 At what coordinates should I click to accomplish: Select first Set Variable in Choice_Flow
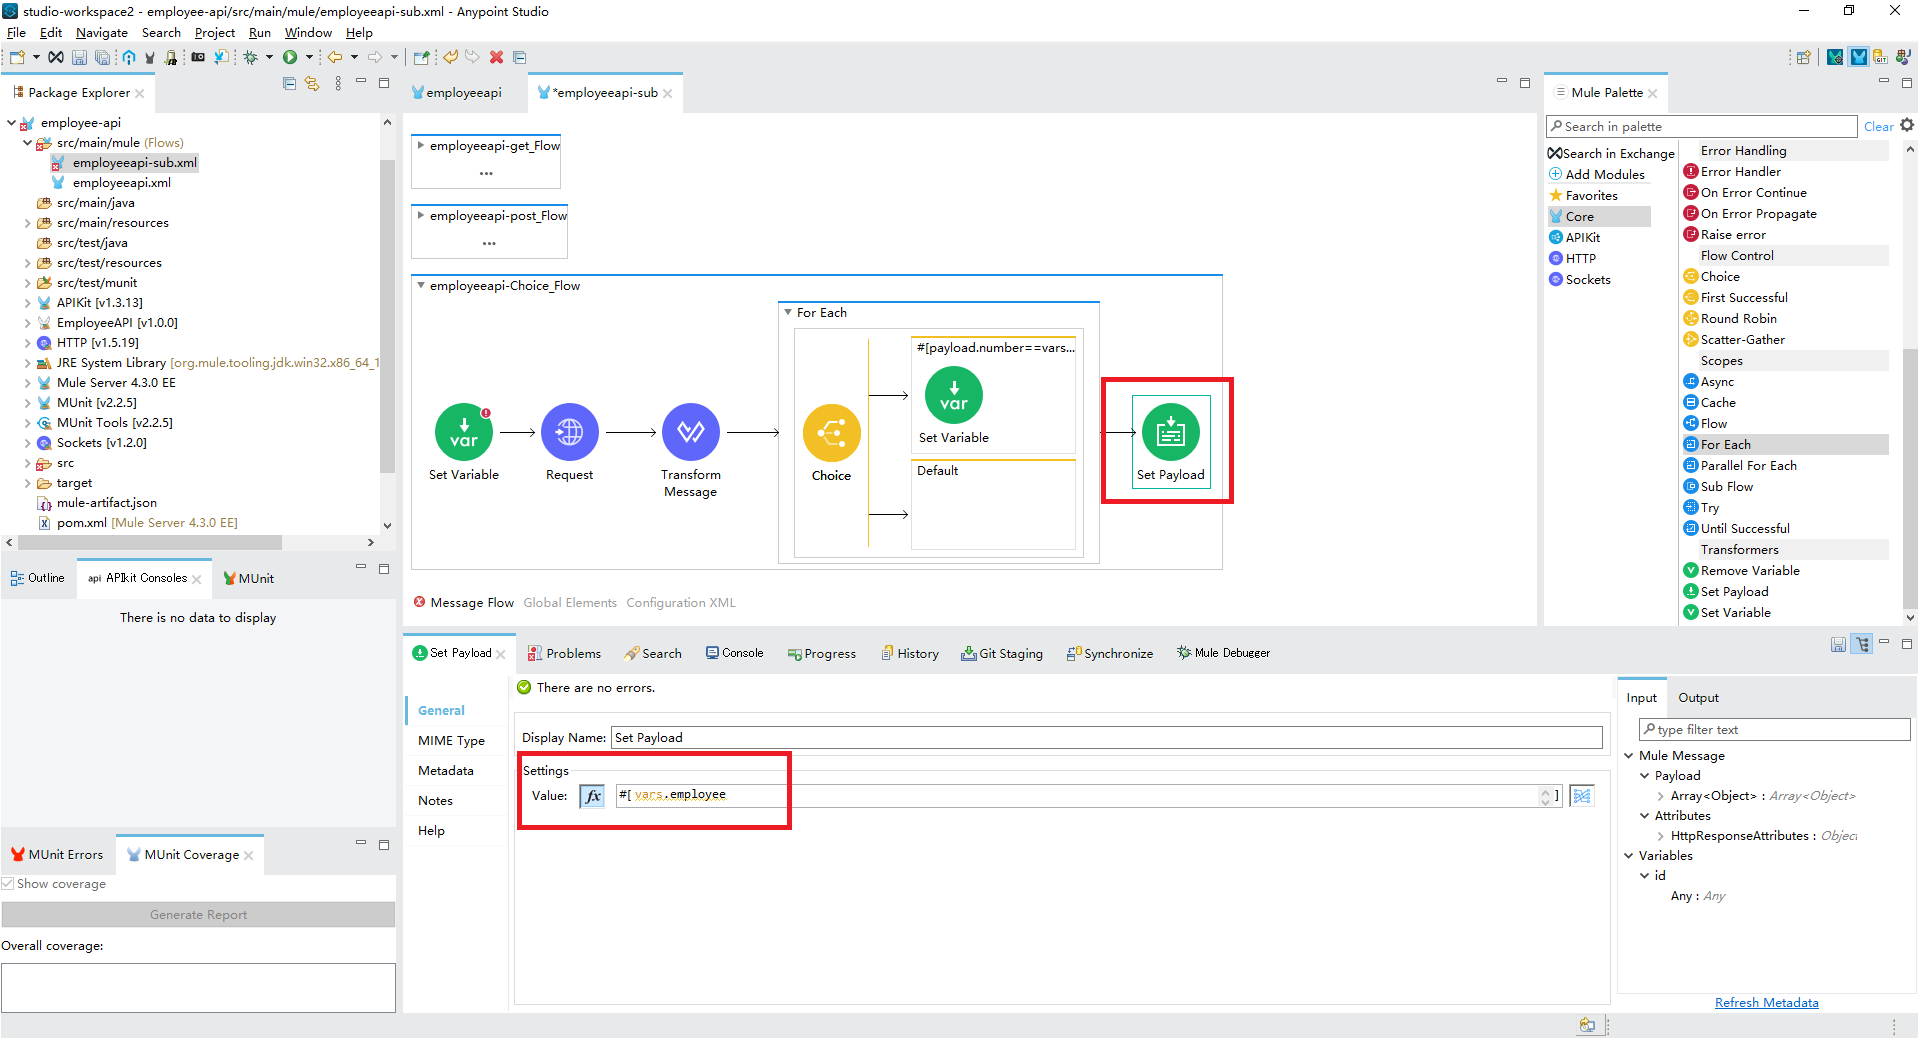[x=463, y=432]
